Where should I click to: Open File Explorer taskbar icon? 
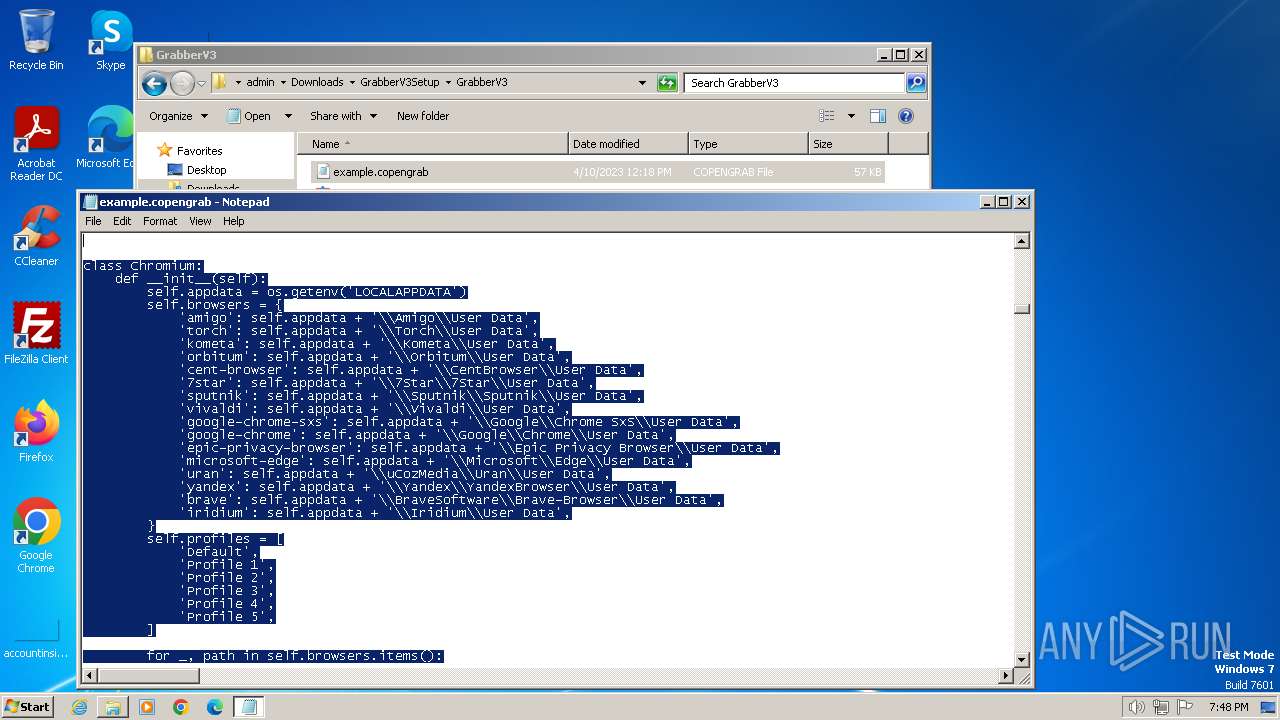113,707
